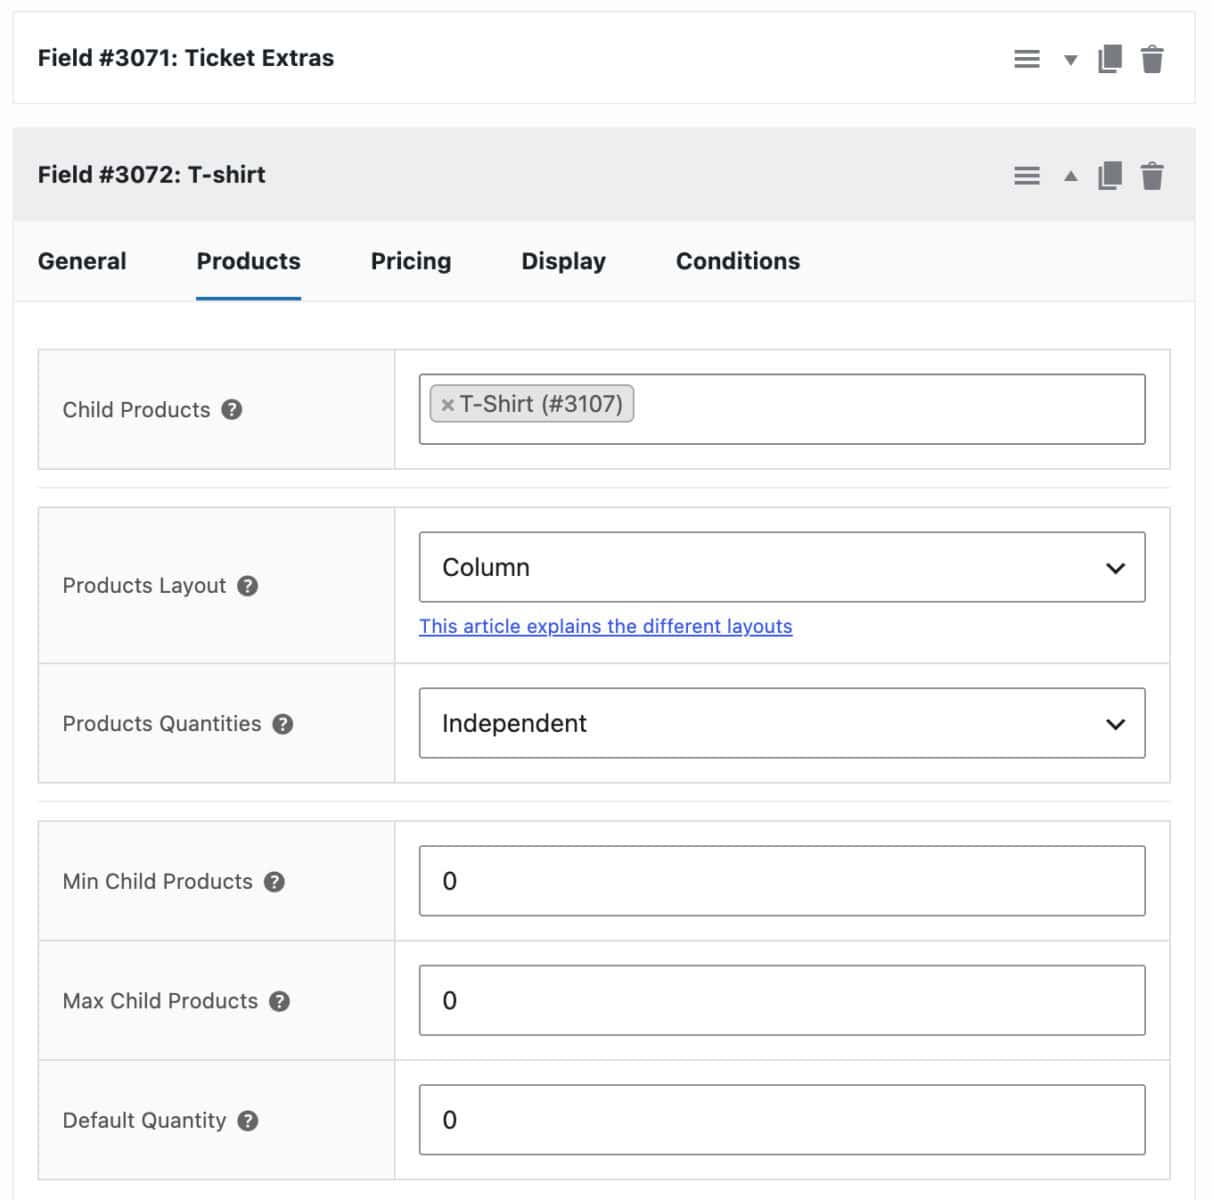Open the Conditions tab
Viewport: 1212px width, 1200px height.
pyautogui.click(x=738, y=261)
